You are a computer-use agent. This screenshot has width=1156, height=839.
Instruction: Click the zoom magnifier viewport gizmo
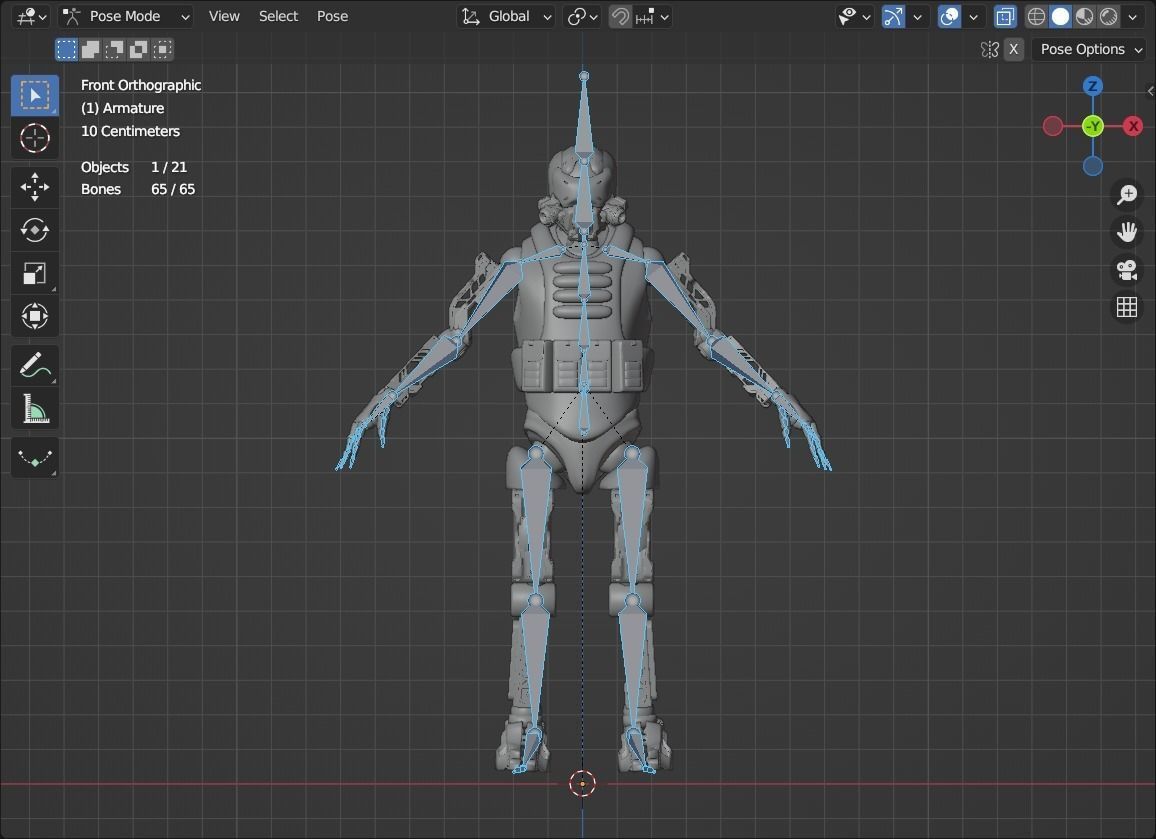[x=1127, y=195]
